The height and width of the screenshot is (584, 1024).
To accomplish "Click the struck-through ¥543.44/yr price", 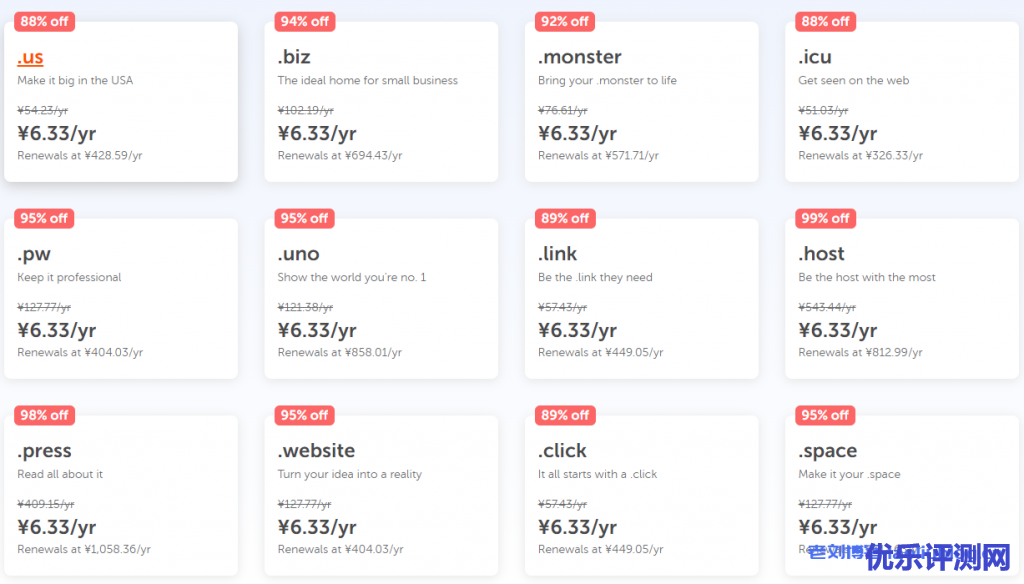I will [827, 307].
